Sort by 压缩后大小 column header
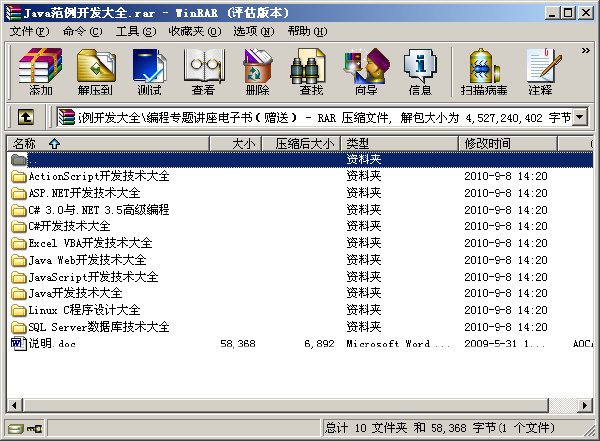The image size is (600, 441). (x=302, y=144)
